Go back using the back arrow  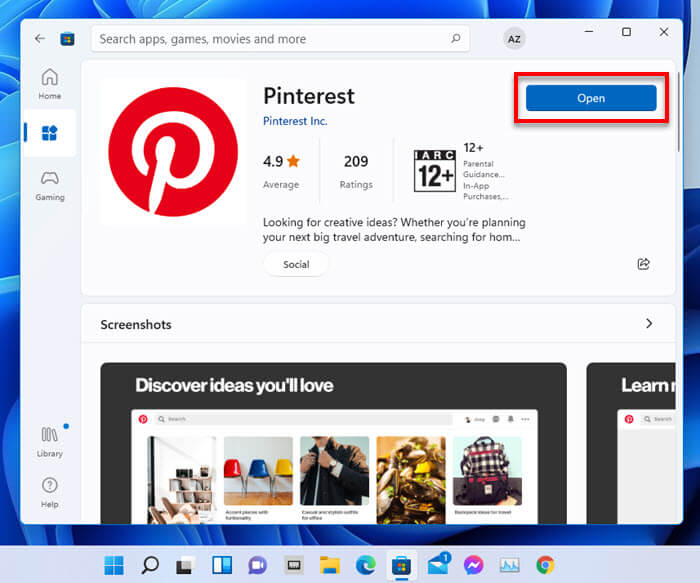point(40,39)
